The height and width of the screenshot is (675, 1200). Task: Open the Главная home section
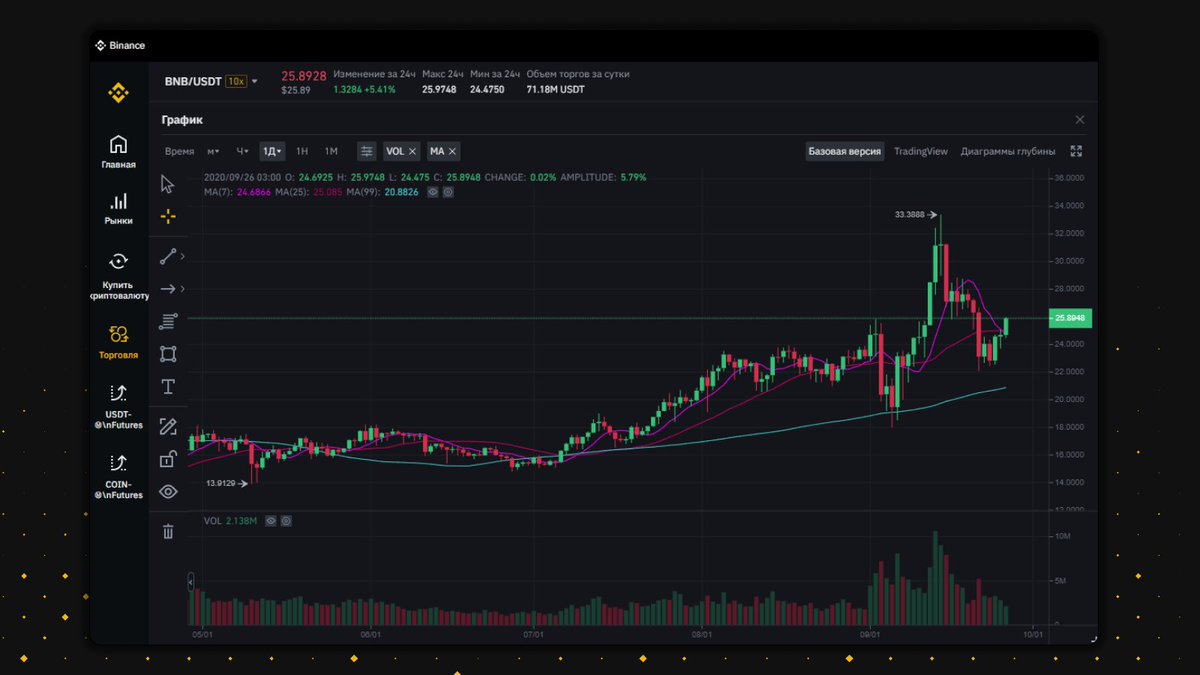pyautogui.click(x=118, y=152)
